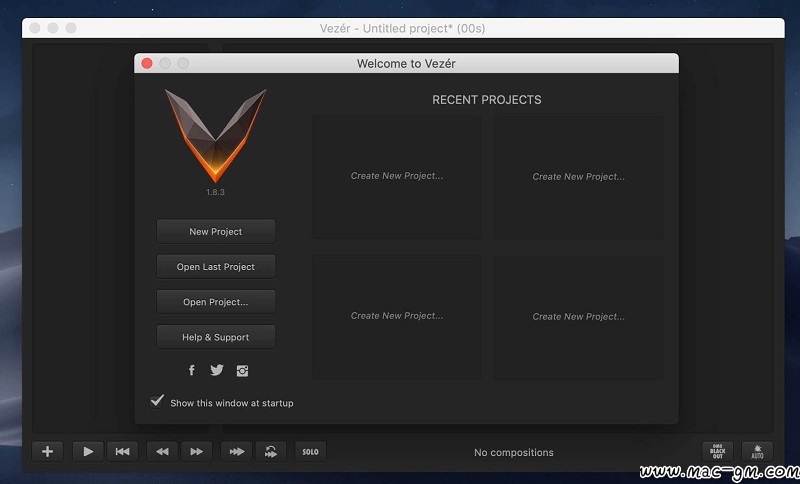Viewport: 800px width, 484px height.
Task: Toggle the loop playback icon
Action: tap(271, 451)
